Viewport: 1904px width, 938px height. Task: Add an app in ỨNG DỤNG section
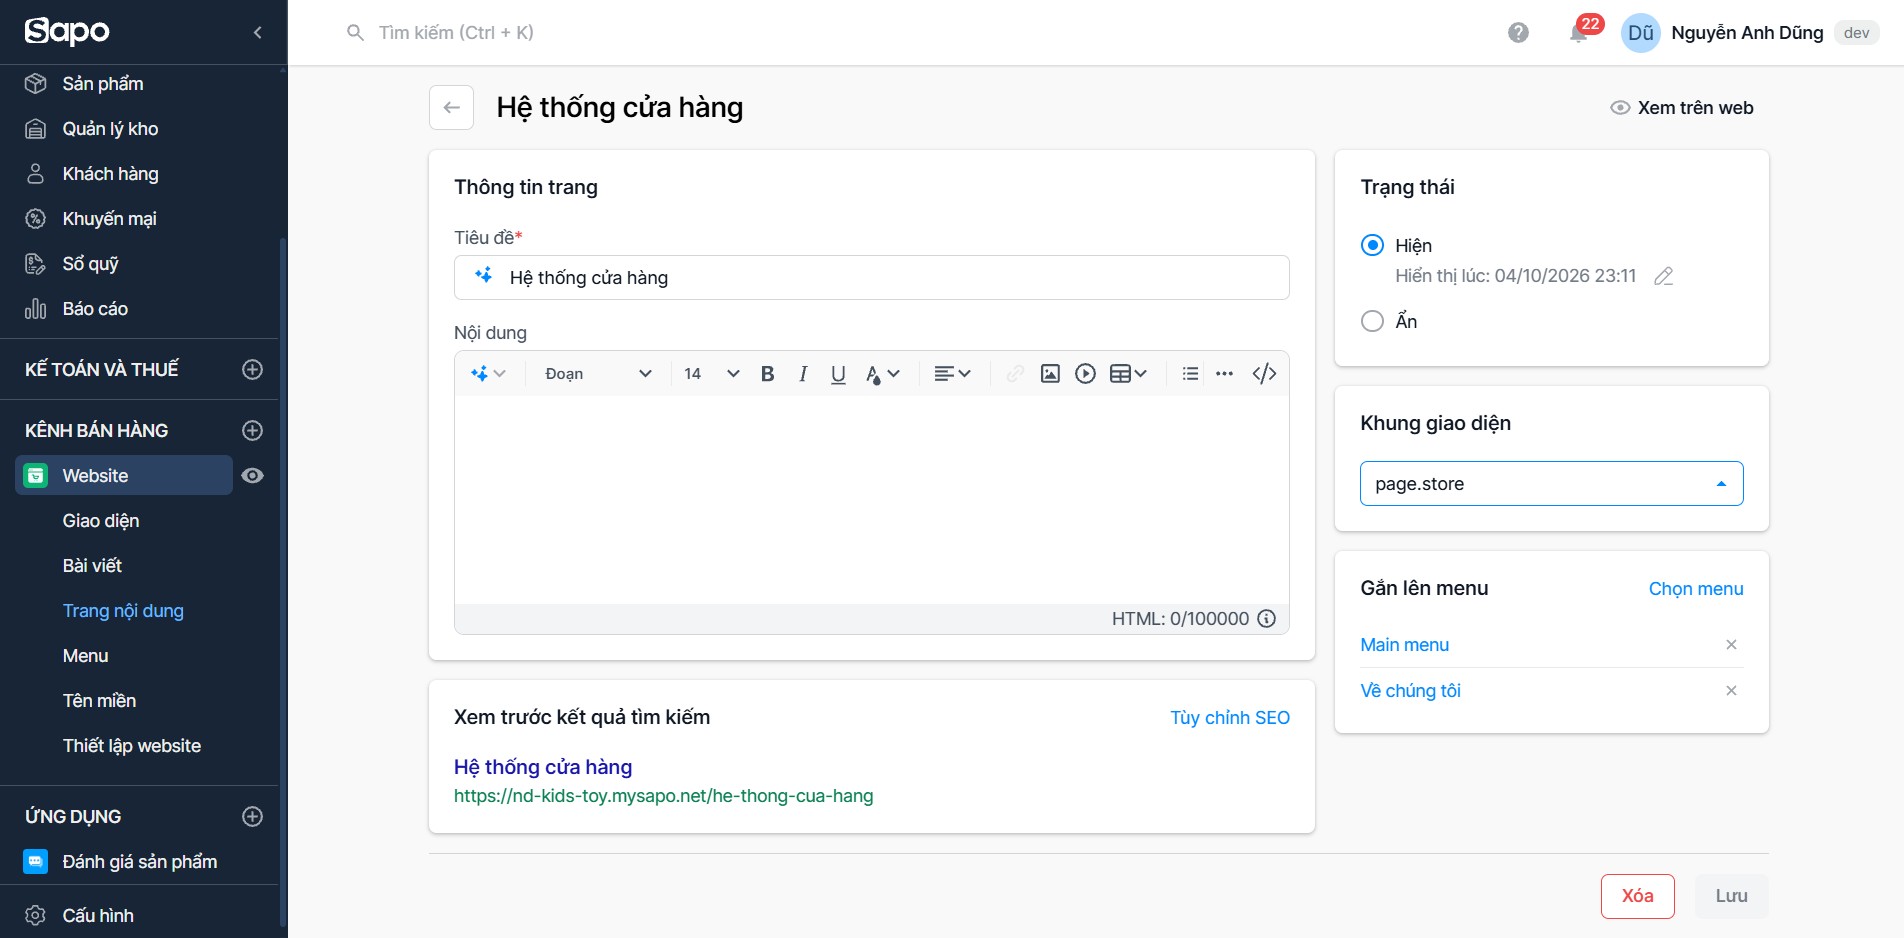pos(253,816)
